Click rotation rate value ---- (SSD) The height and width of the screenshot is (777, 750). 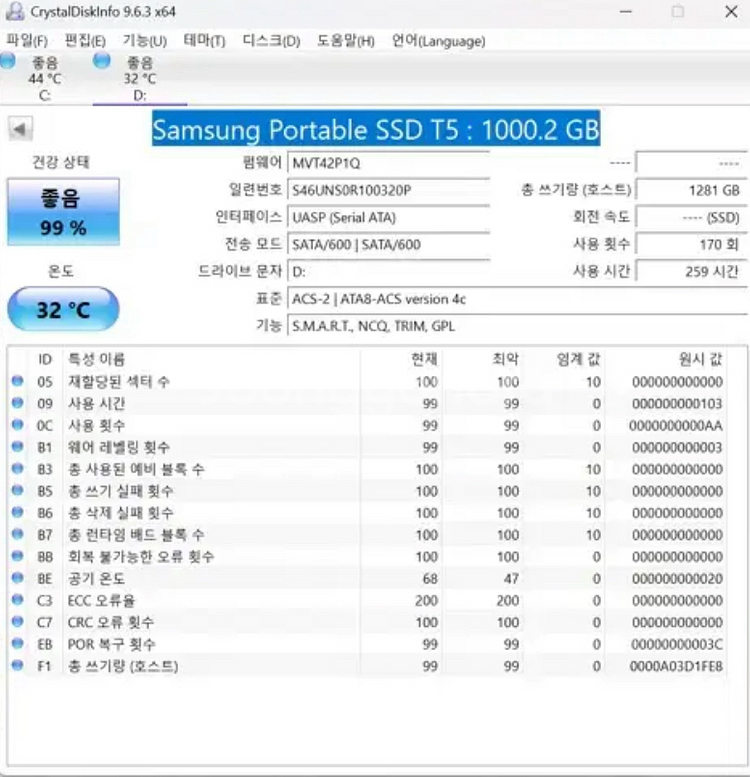[692, 218]
